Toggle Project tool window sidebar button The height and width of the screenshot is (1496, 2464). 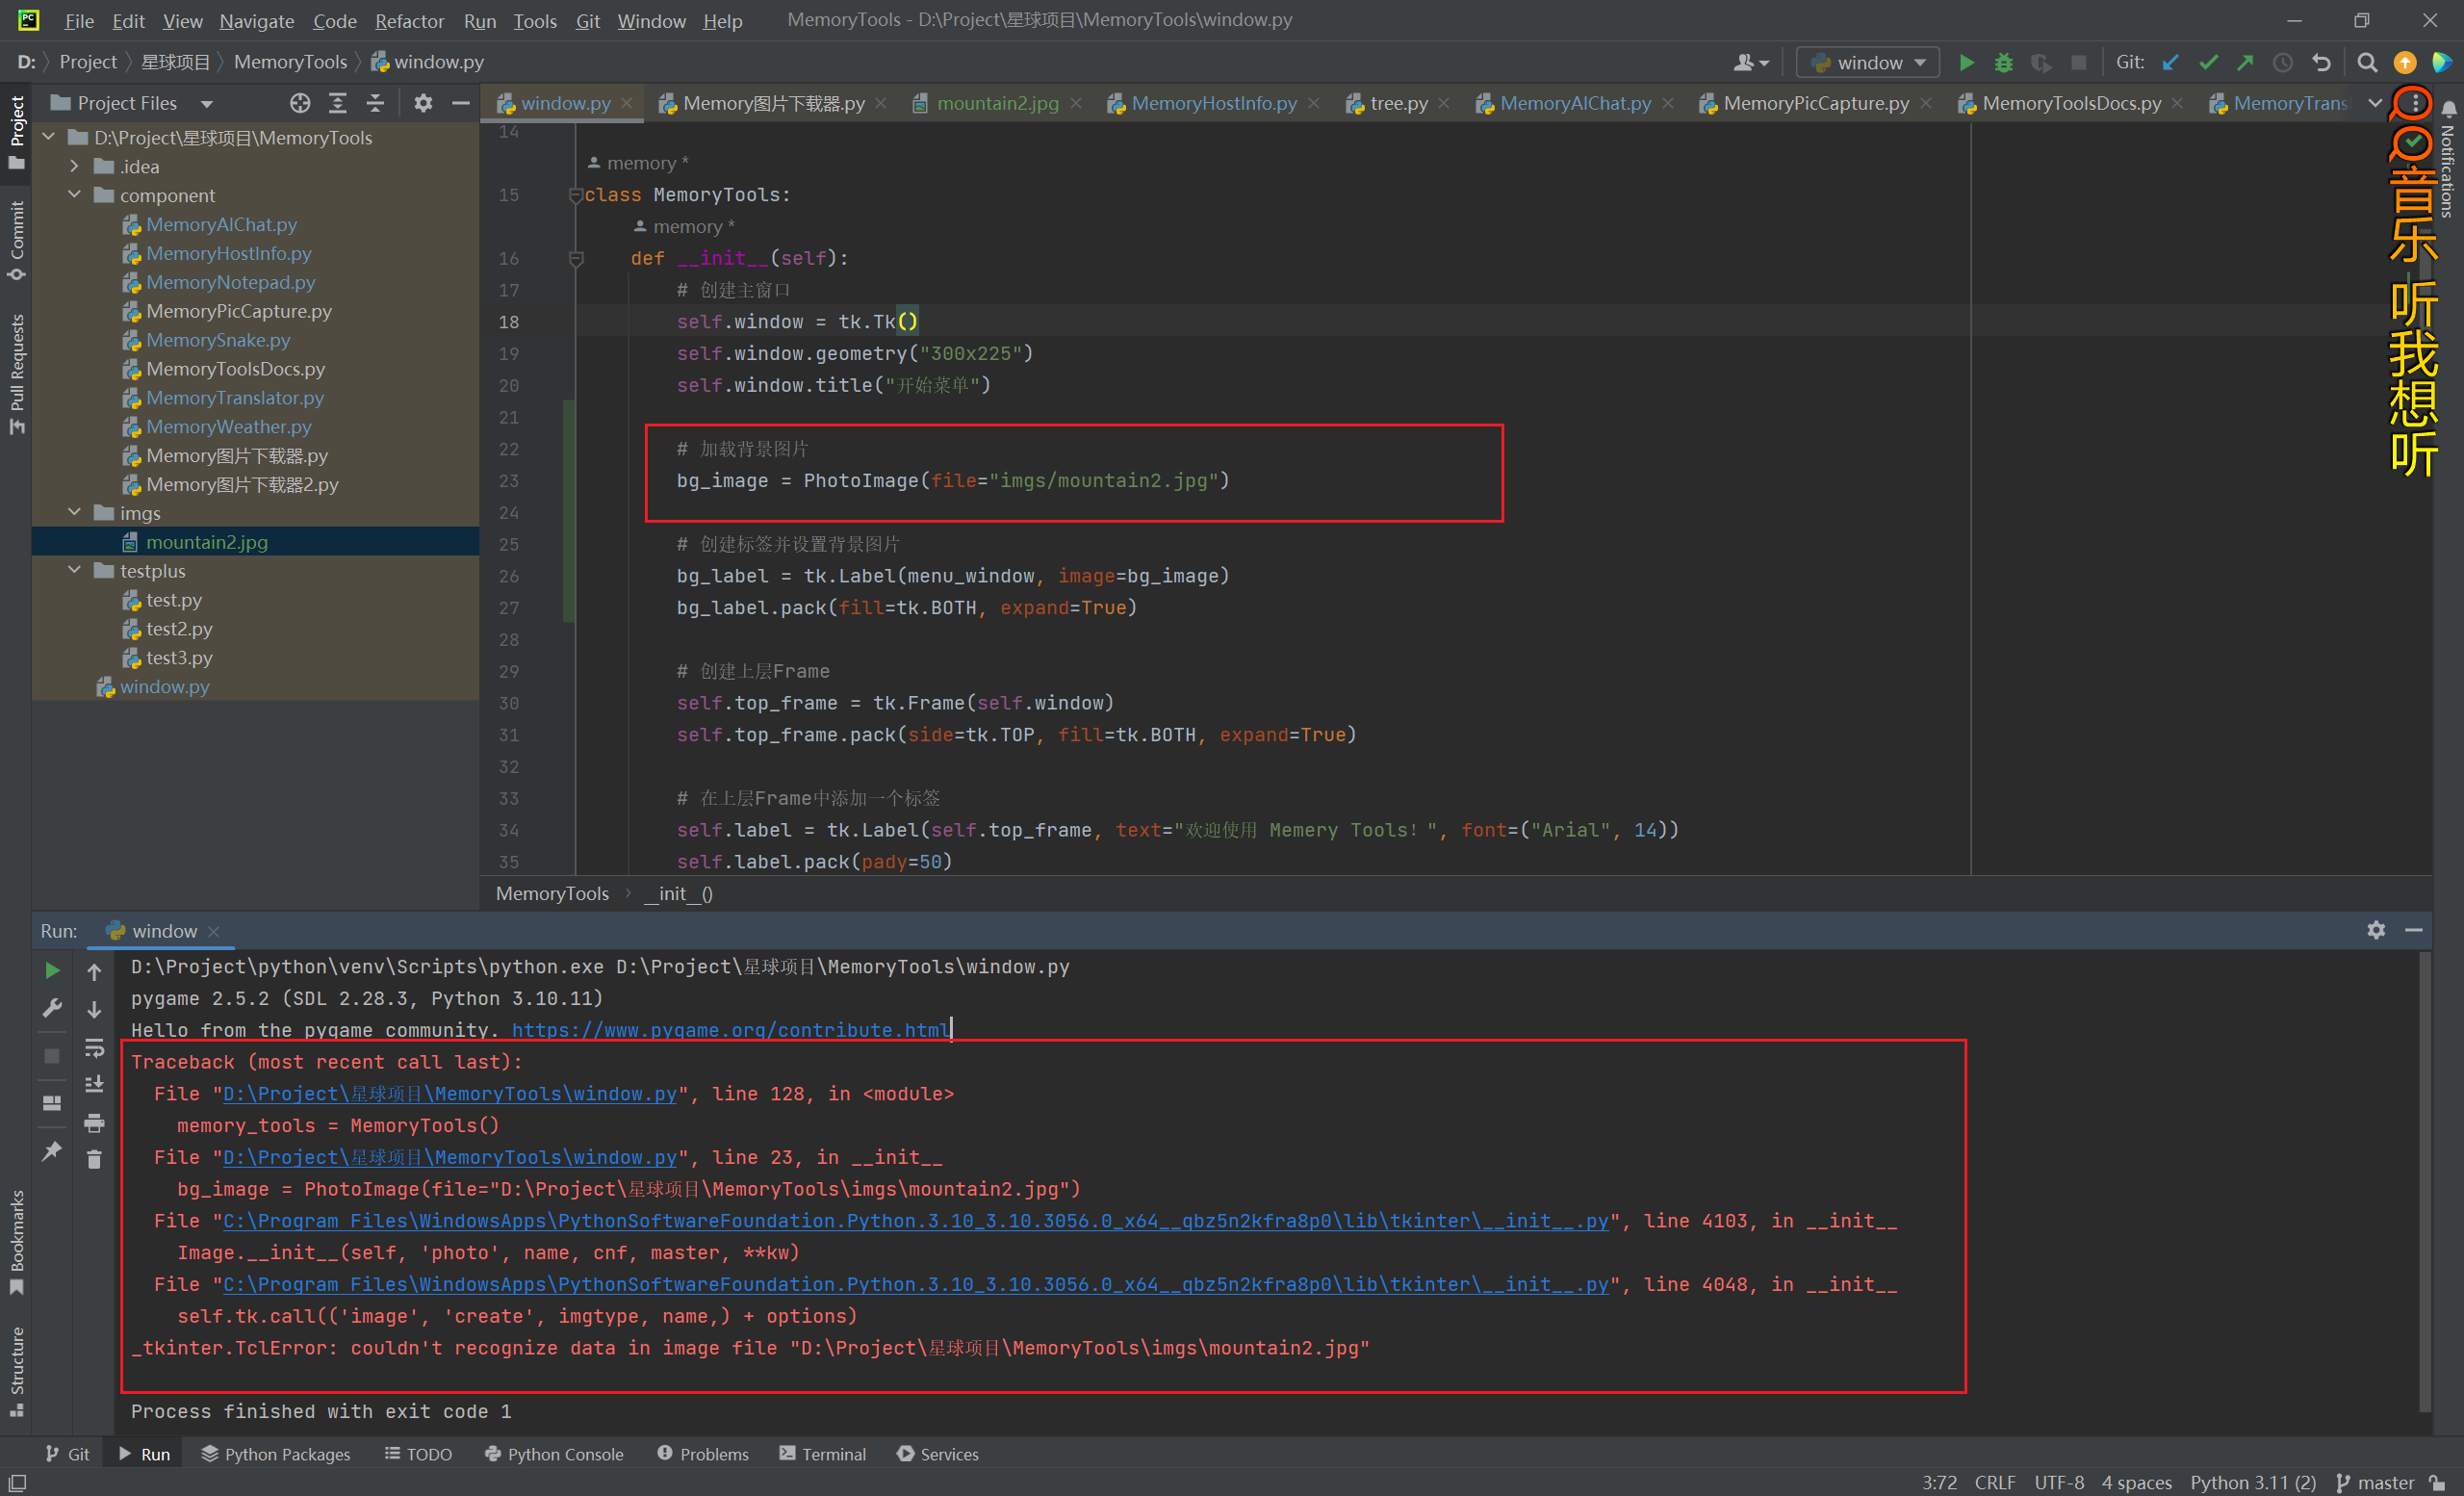tap(16, 132)
